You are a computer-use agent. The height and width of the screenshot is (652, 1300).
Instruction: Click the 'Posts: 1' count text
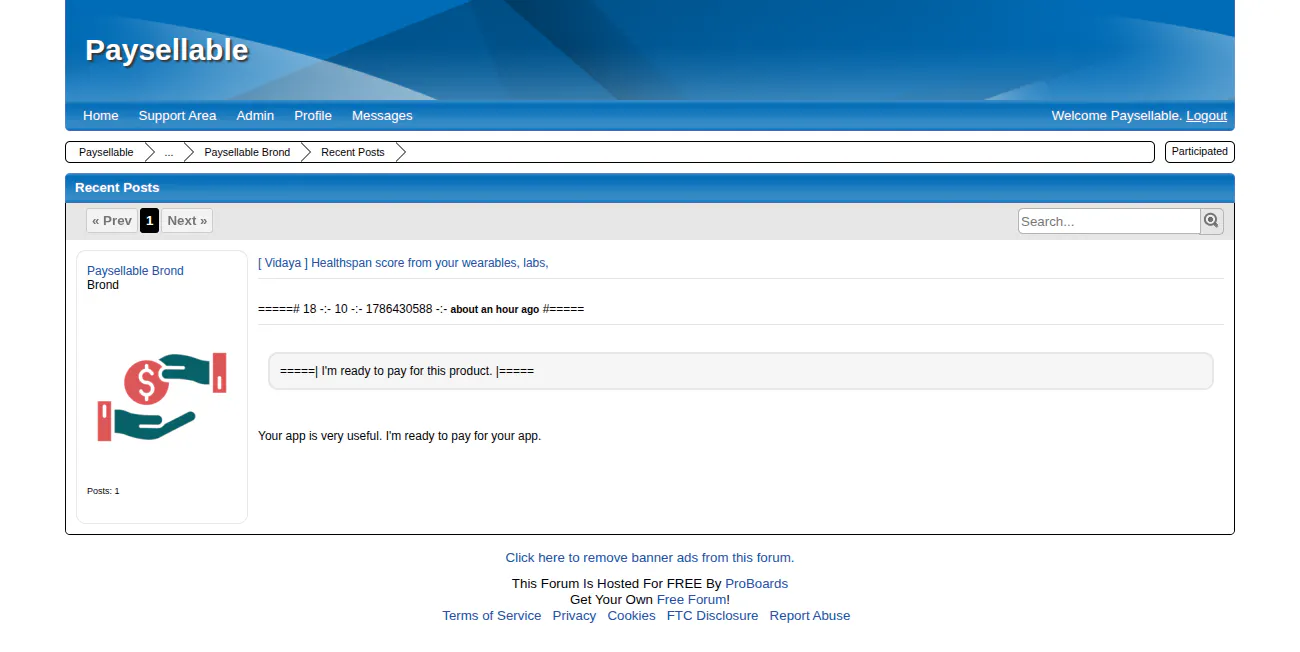103,491
